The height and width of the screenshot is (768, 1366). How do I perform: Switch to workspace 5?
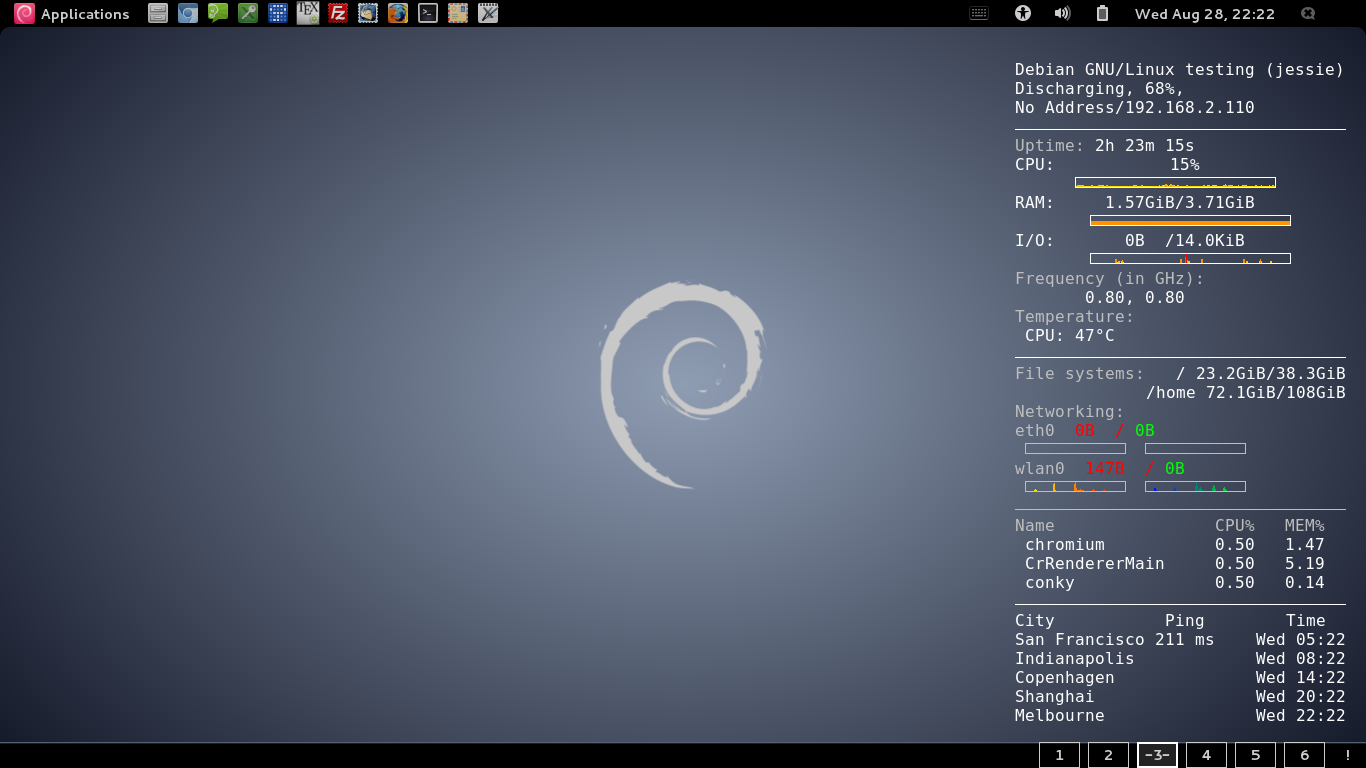[x=1255, y=755]
